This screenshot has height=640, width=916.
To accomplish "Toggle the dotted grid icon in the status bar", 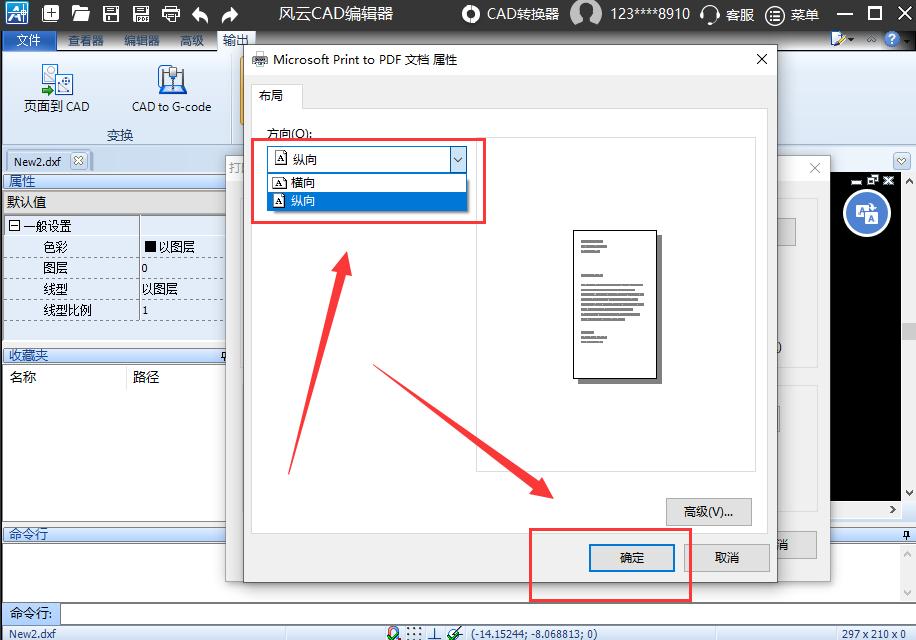I will click(x=414, y=633).
